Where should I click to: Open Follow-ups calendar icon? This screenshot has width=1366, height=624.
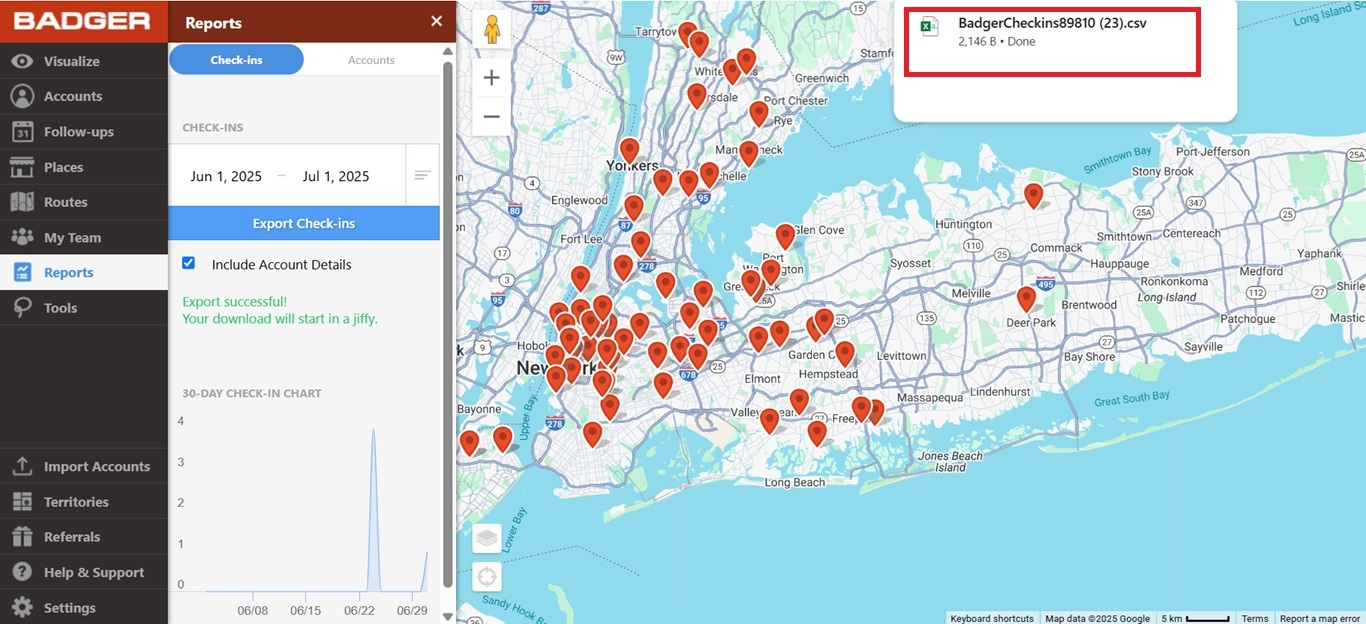(x=22, y=131)
